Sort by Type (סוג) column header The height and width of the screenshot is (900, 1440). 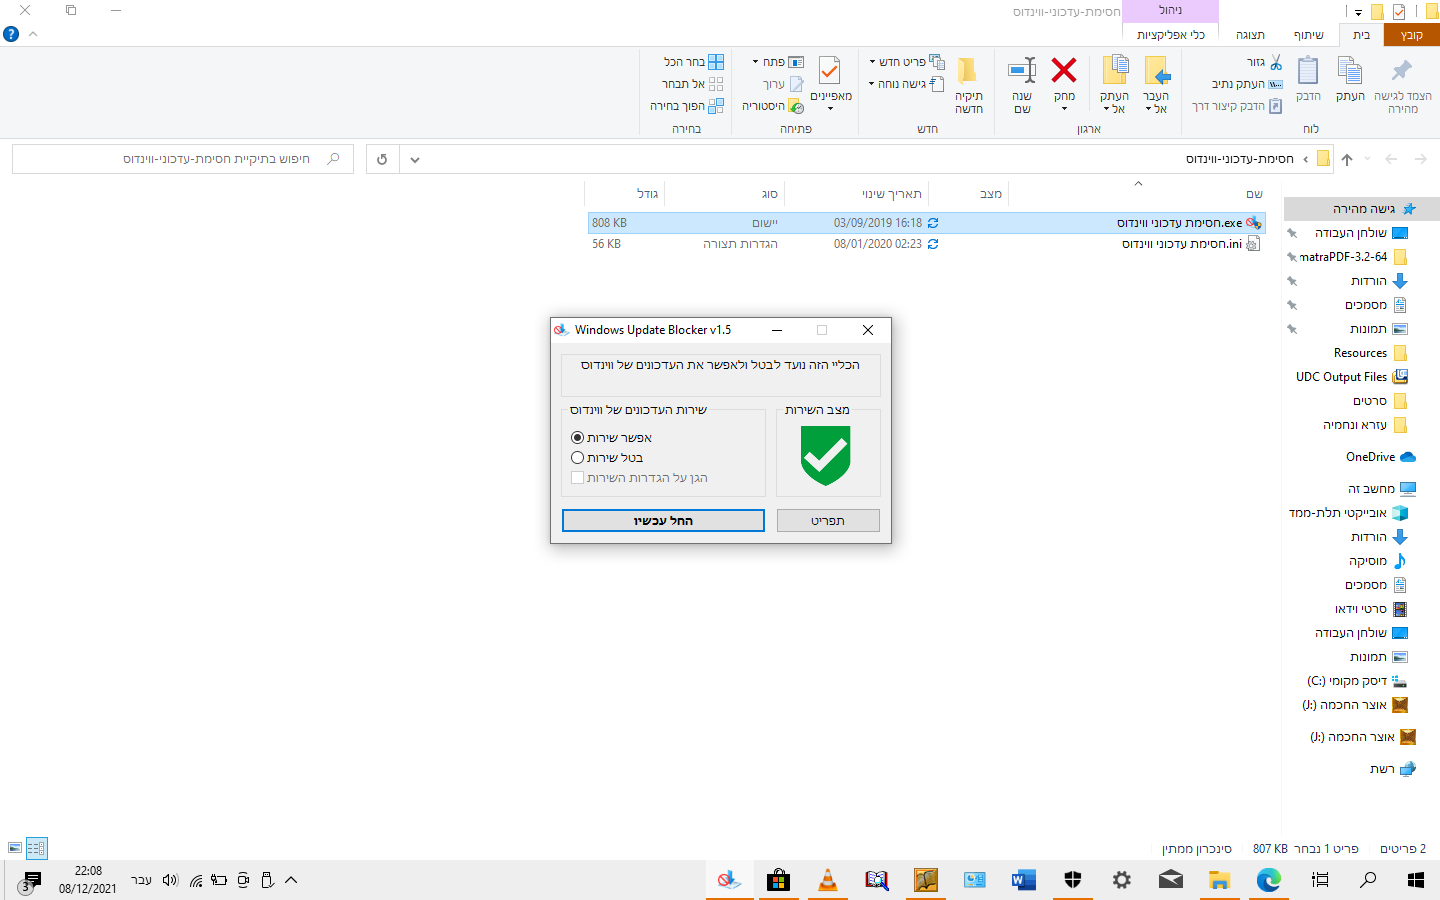(x=769, y=194)
